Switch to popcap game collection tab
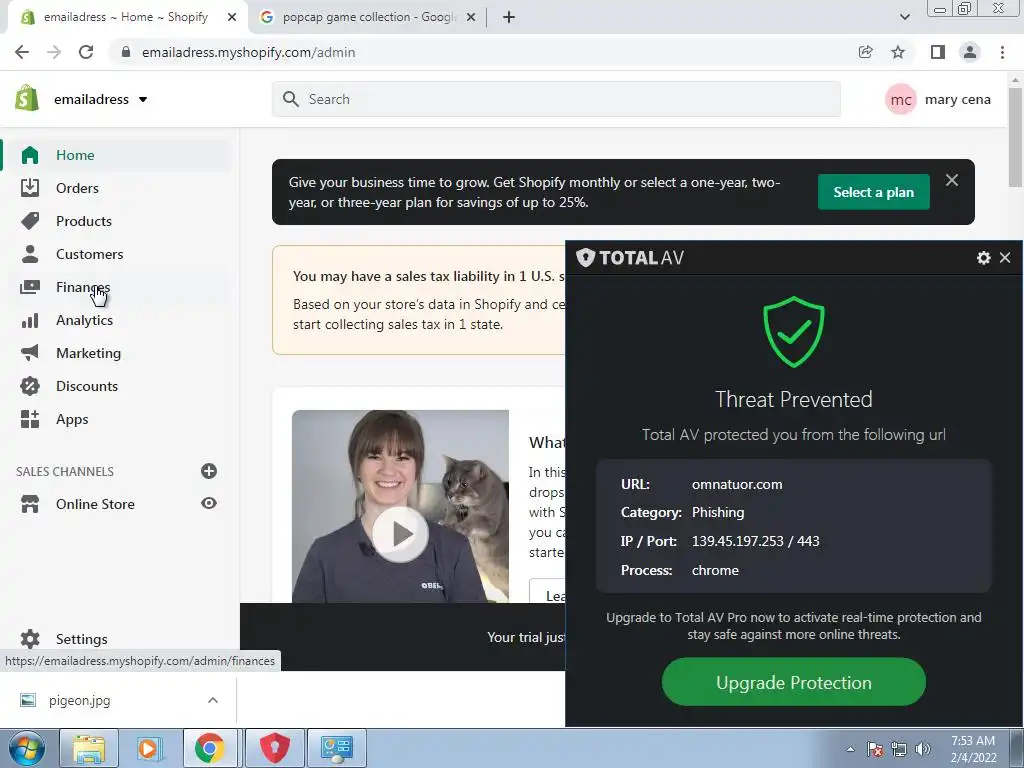1024x768 pixels. pos(368,17)
